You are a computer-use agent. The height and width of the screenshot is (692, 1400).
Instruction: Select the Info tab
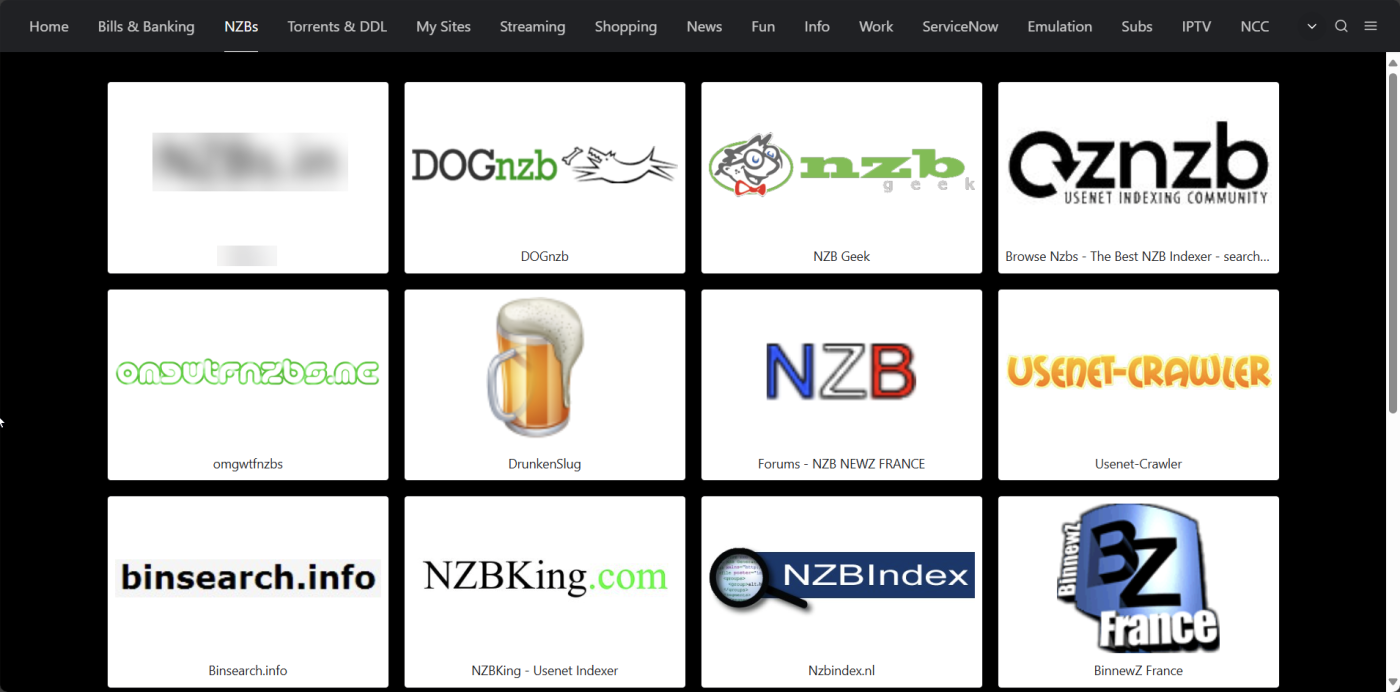coord(817,26)
